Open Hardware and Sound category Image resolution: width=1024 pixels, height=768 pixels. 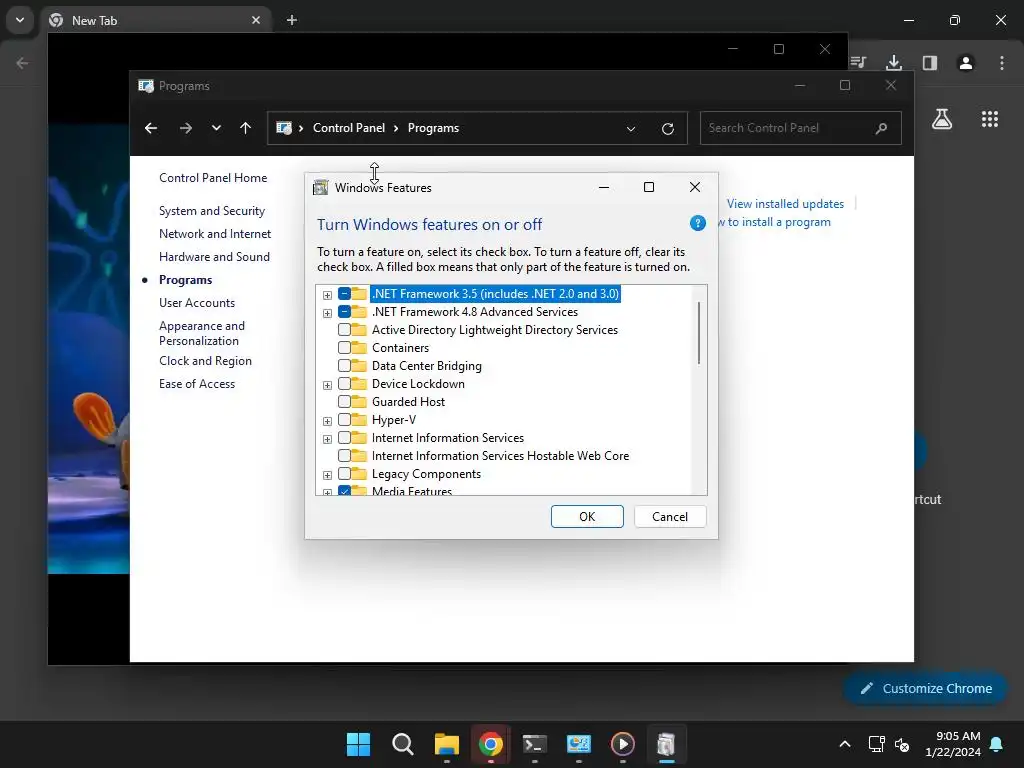click(x=214, y=257)
